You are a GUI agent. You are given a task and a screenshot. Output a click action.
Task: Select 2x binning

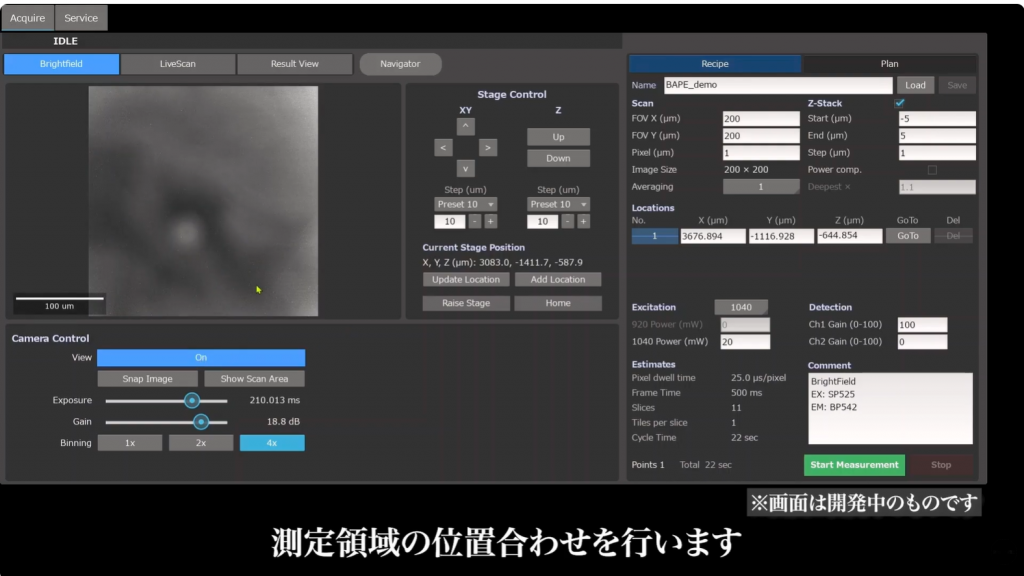tap(200, 443)
